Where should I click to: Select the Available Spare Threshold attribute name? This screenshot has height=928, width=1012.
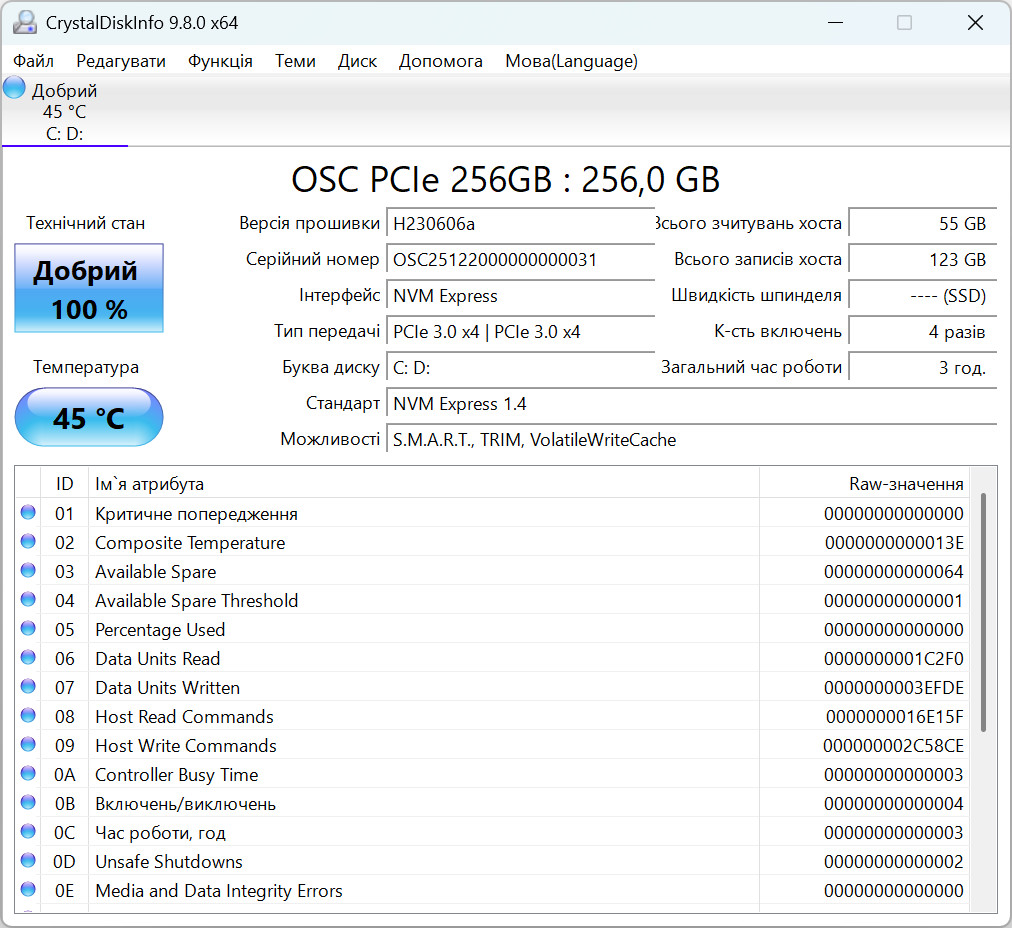(196, 601)
